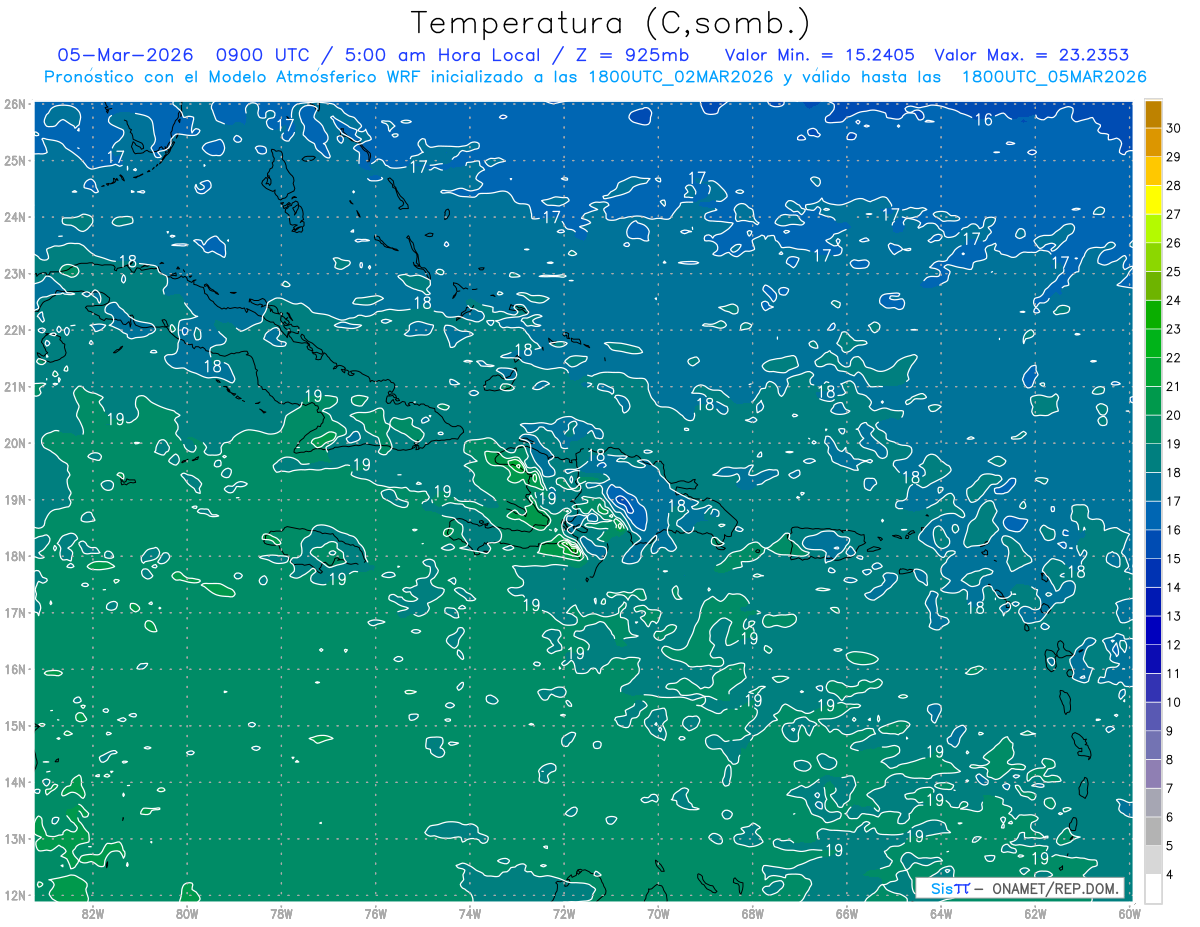This screenshot has height=927, width=1200.
Task: Click the 24N latitude axis label
Action: click(x=14, y=217)
